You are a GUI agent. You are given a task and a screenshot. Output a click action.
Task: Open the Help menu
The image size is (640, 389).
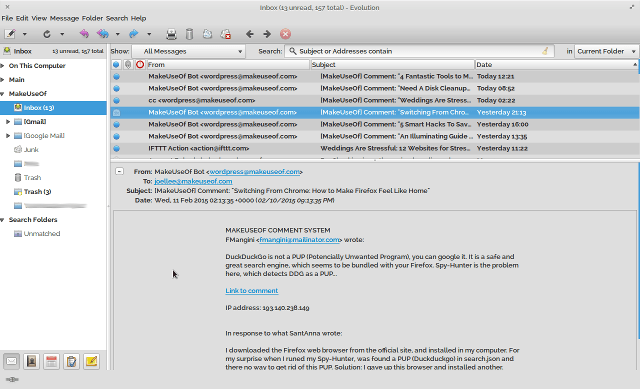click(x=138, y=18)
